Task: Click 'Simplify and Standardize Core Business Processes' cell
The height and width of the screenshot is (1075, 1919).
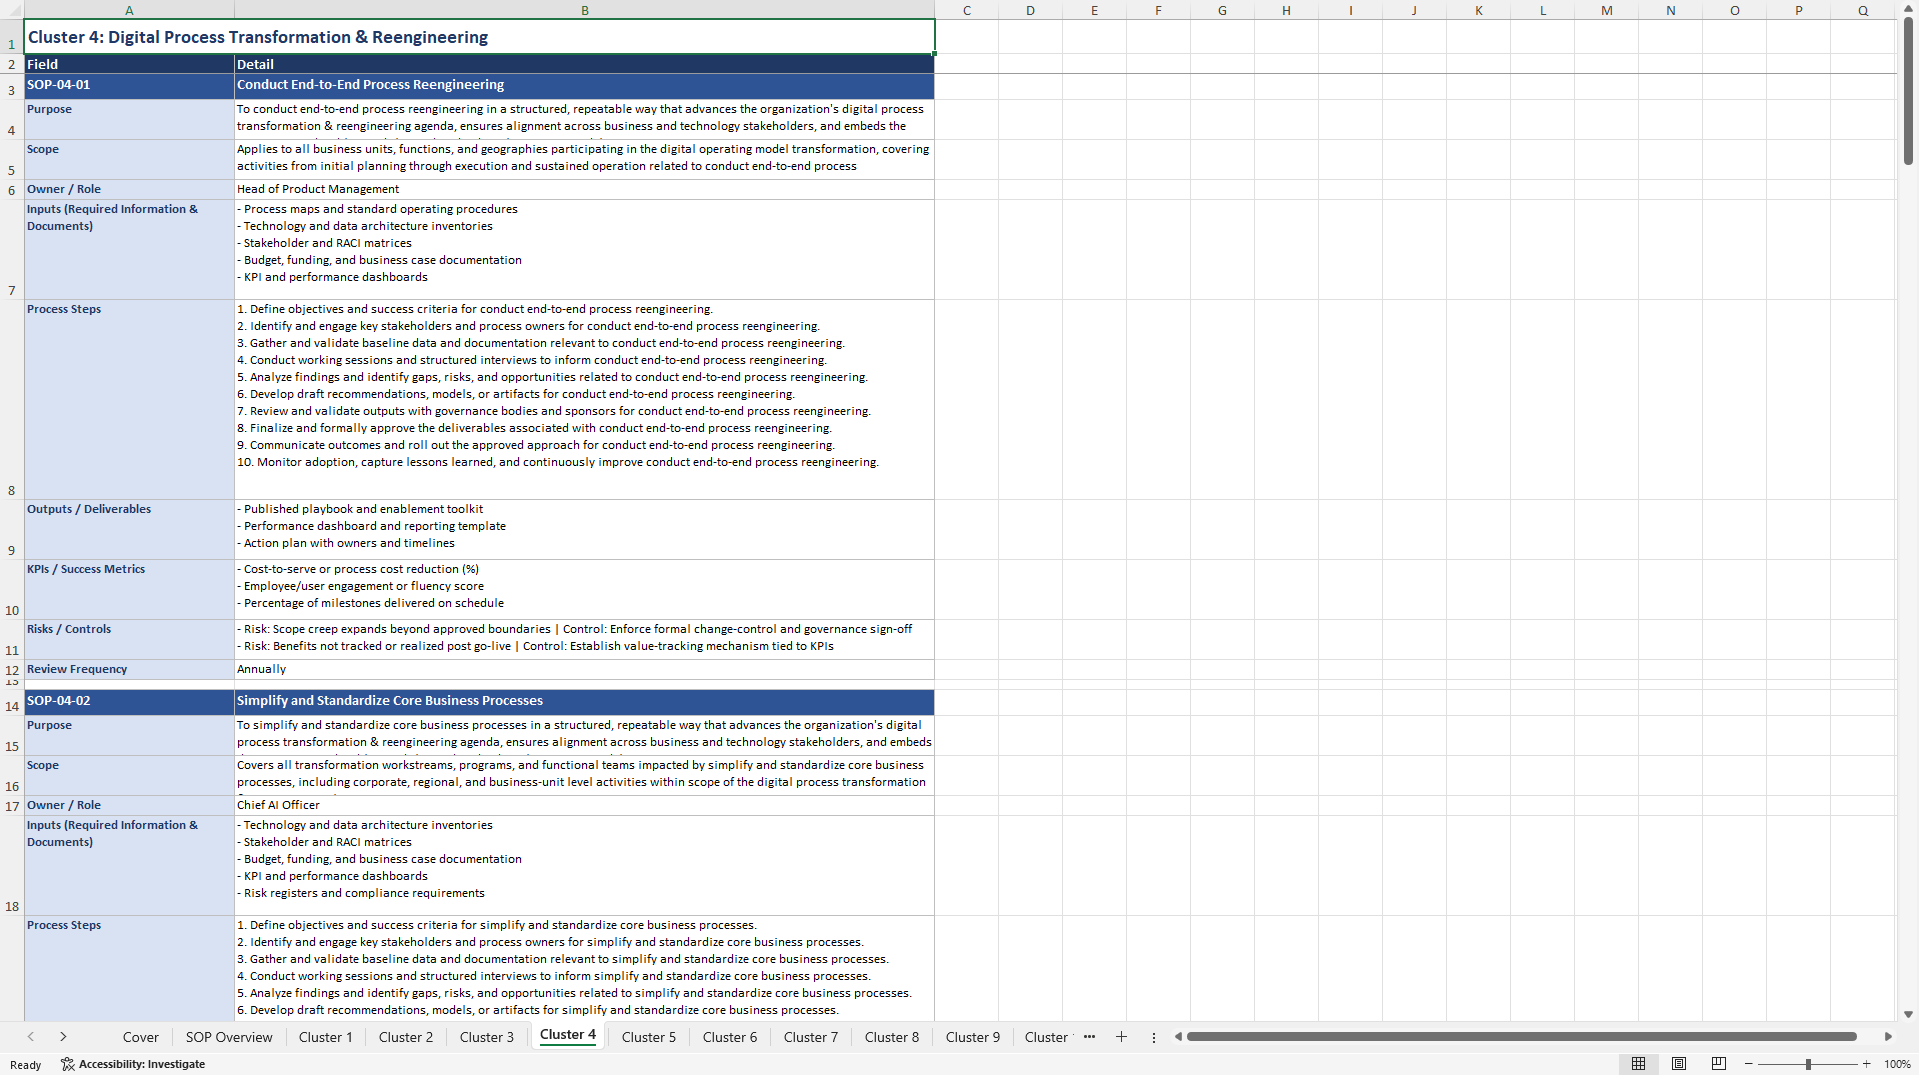Action: 585,702
